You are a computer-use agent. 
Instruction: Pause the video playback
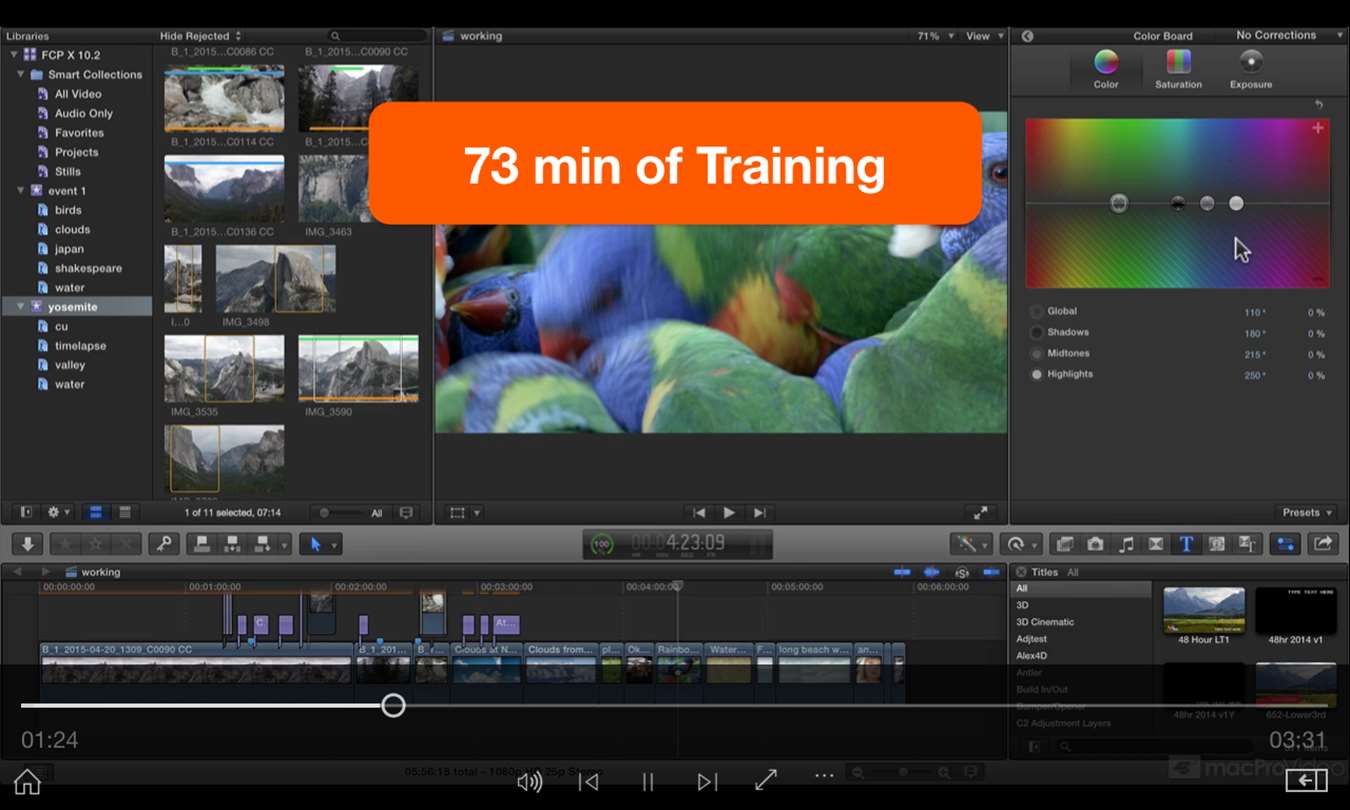point(648,782)
